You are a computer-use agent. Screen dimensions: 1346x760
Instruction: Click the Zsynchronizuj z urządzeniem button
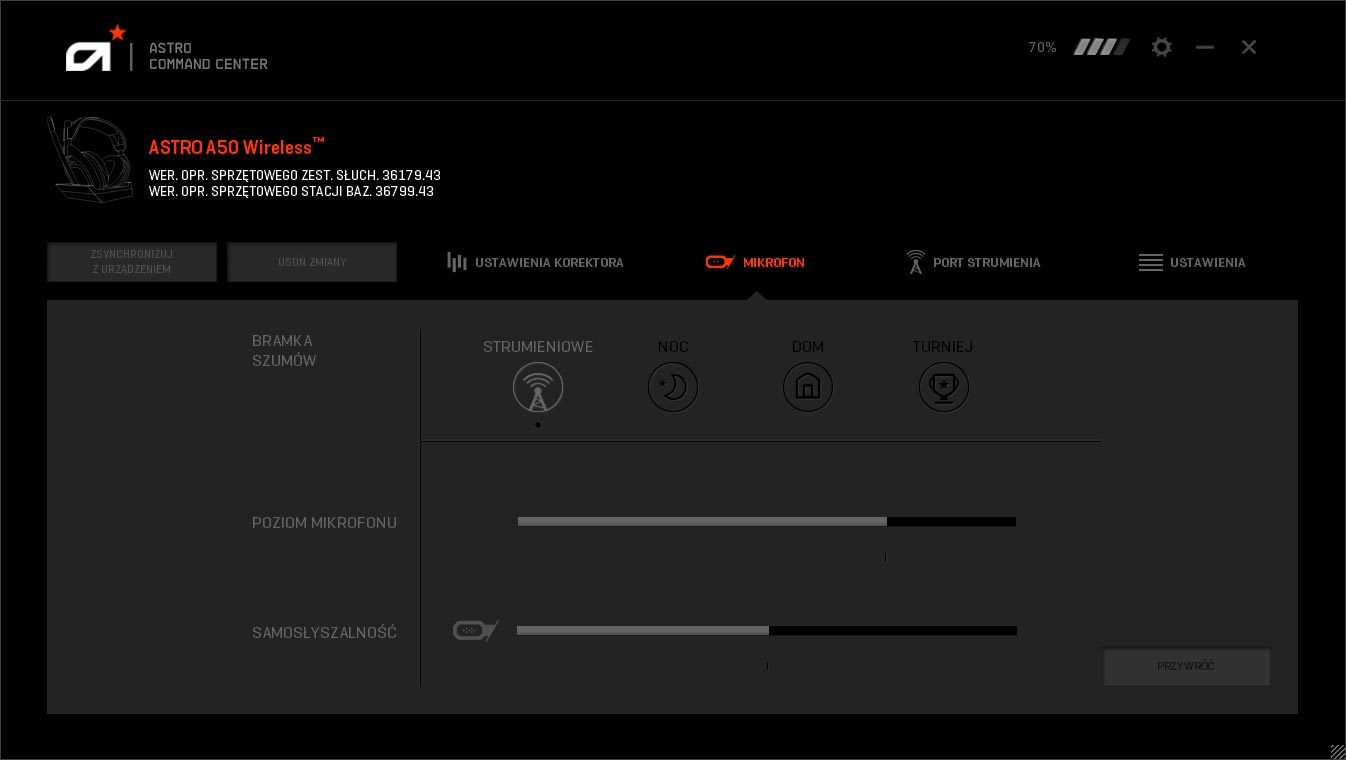(x=132, y=262)
